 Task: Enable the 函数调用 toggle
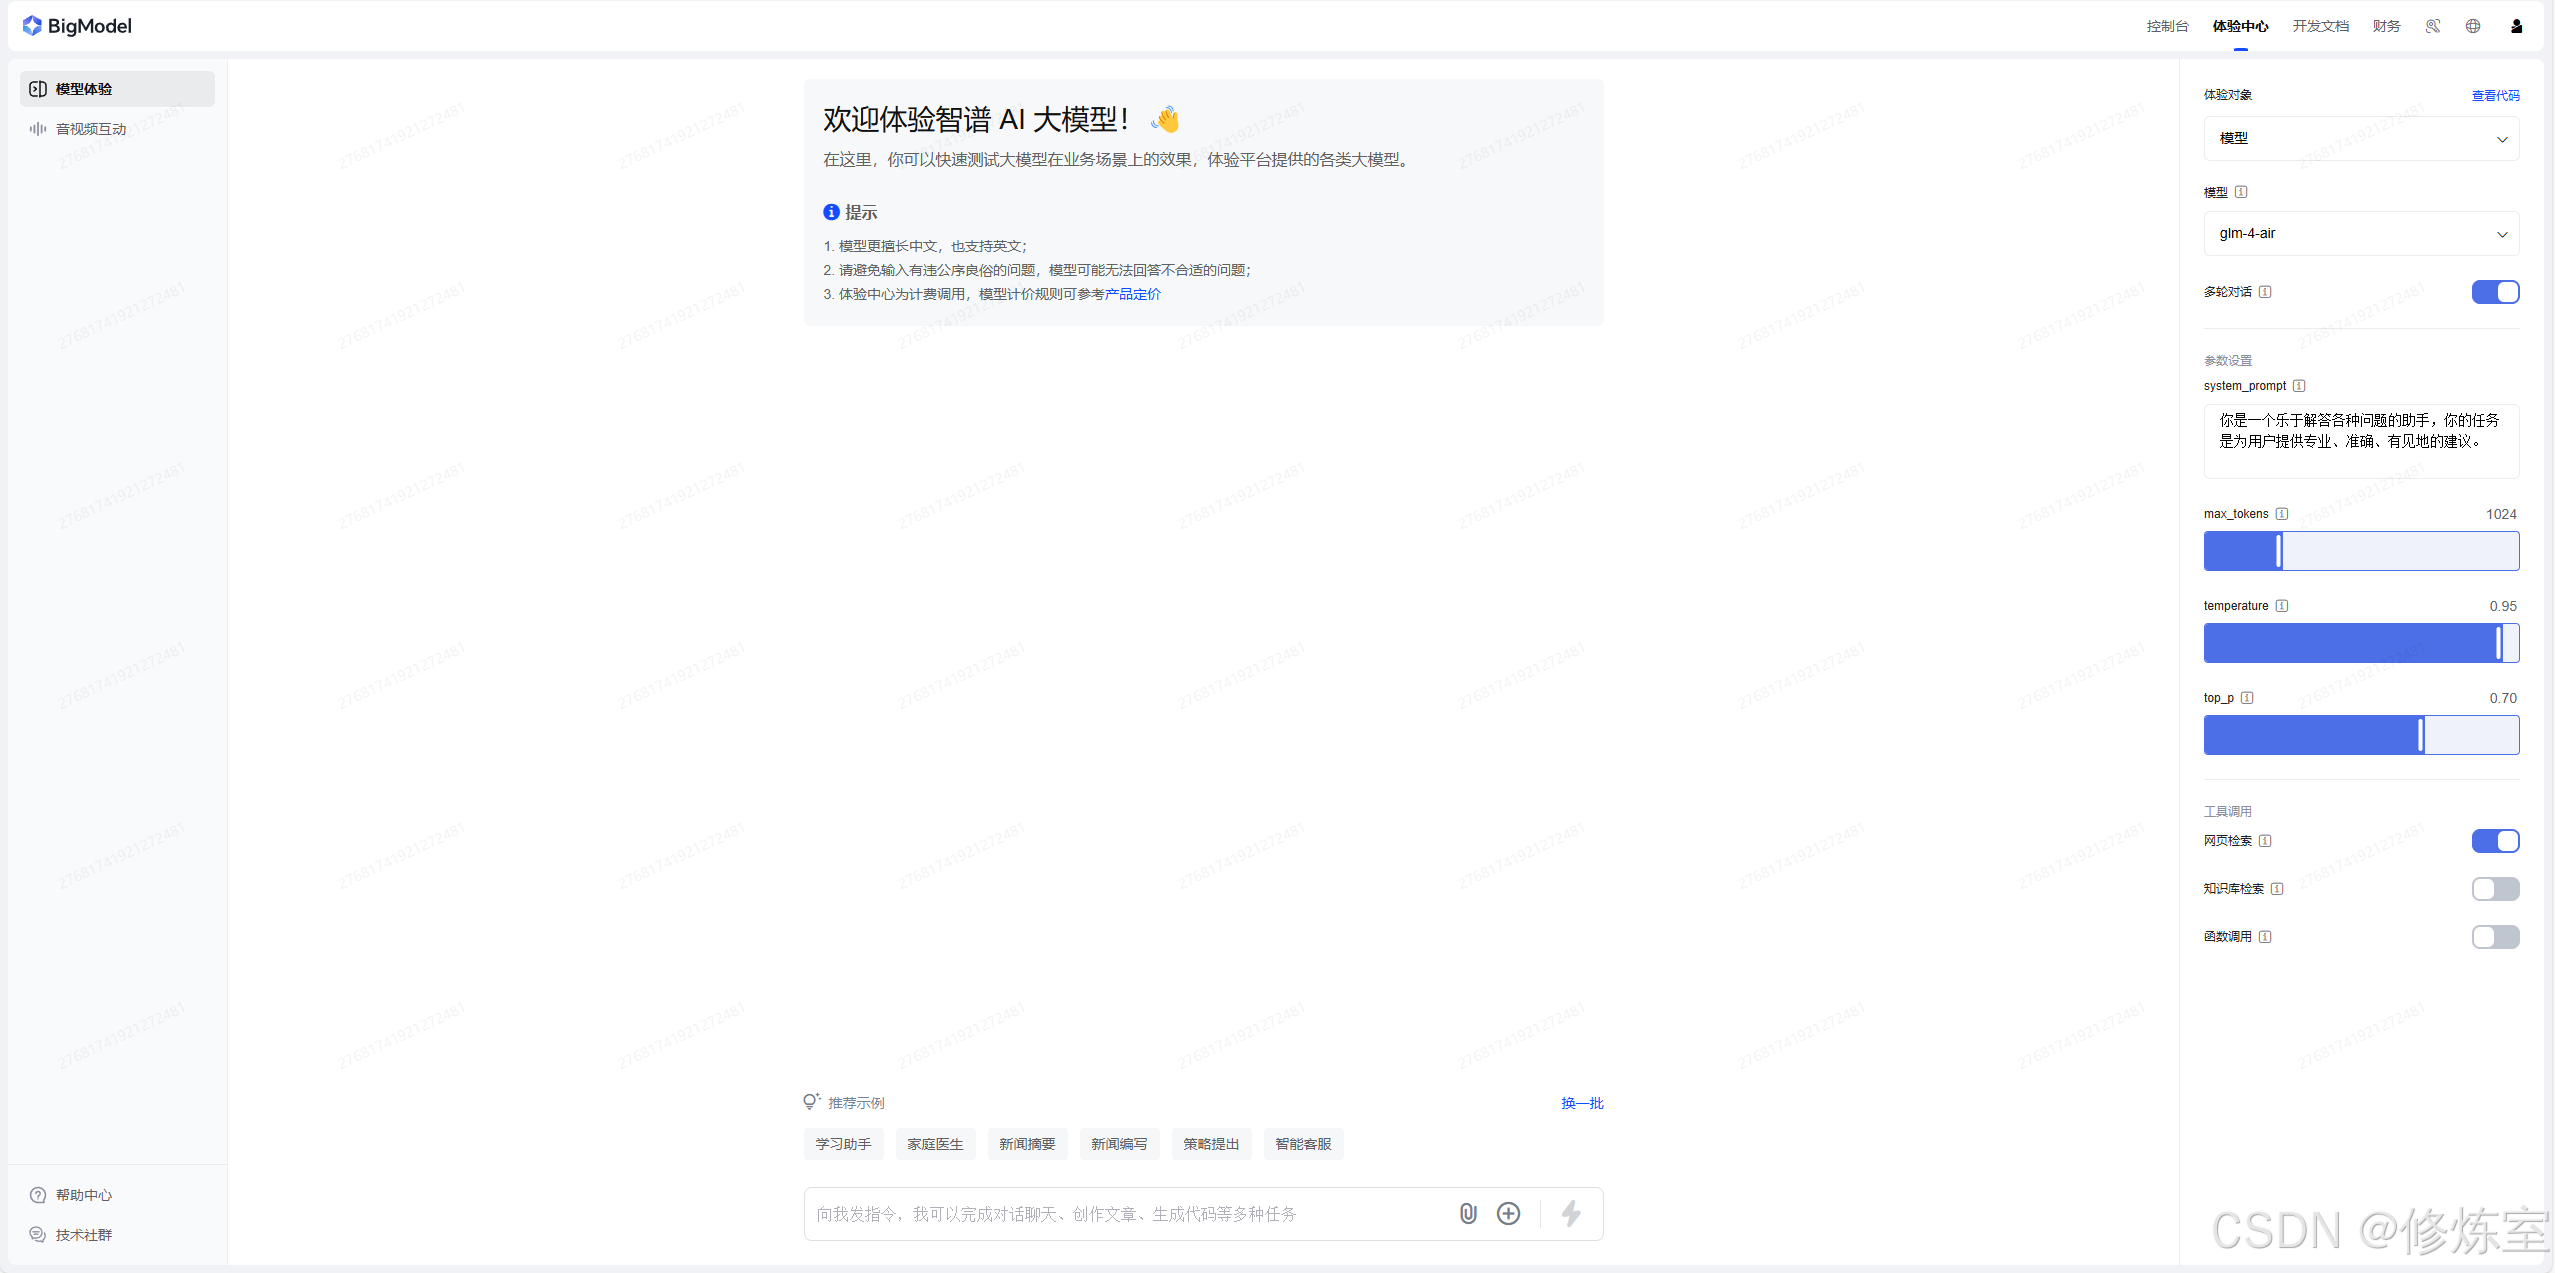[2495, 937]
